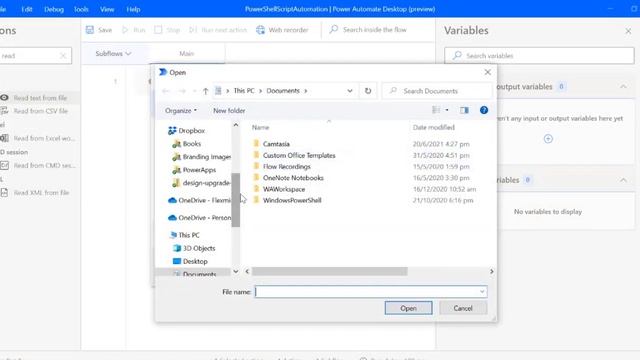The height and width of the screenshot is (360, 640).
Task: Switch to the Main tab
Action: 187,53
